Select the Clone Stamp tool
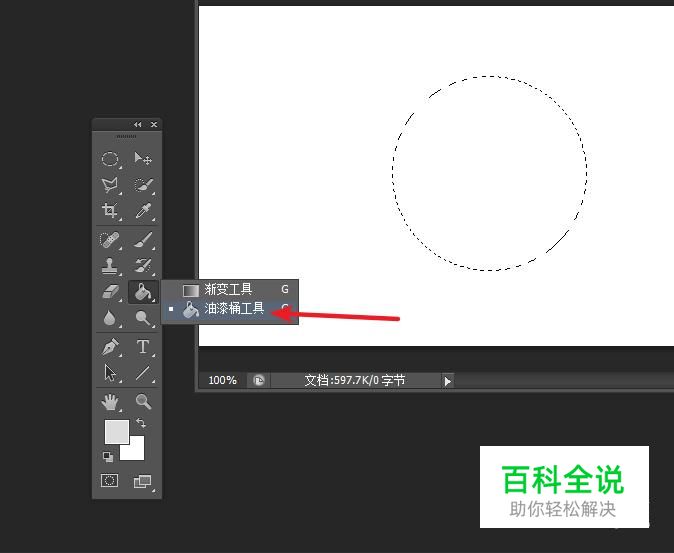This screenshot has height=553, width=674. 110,266
